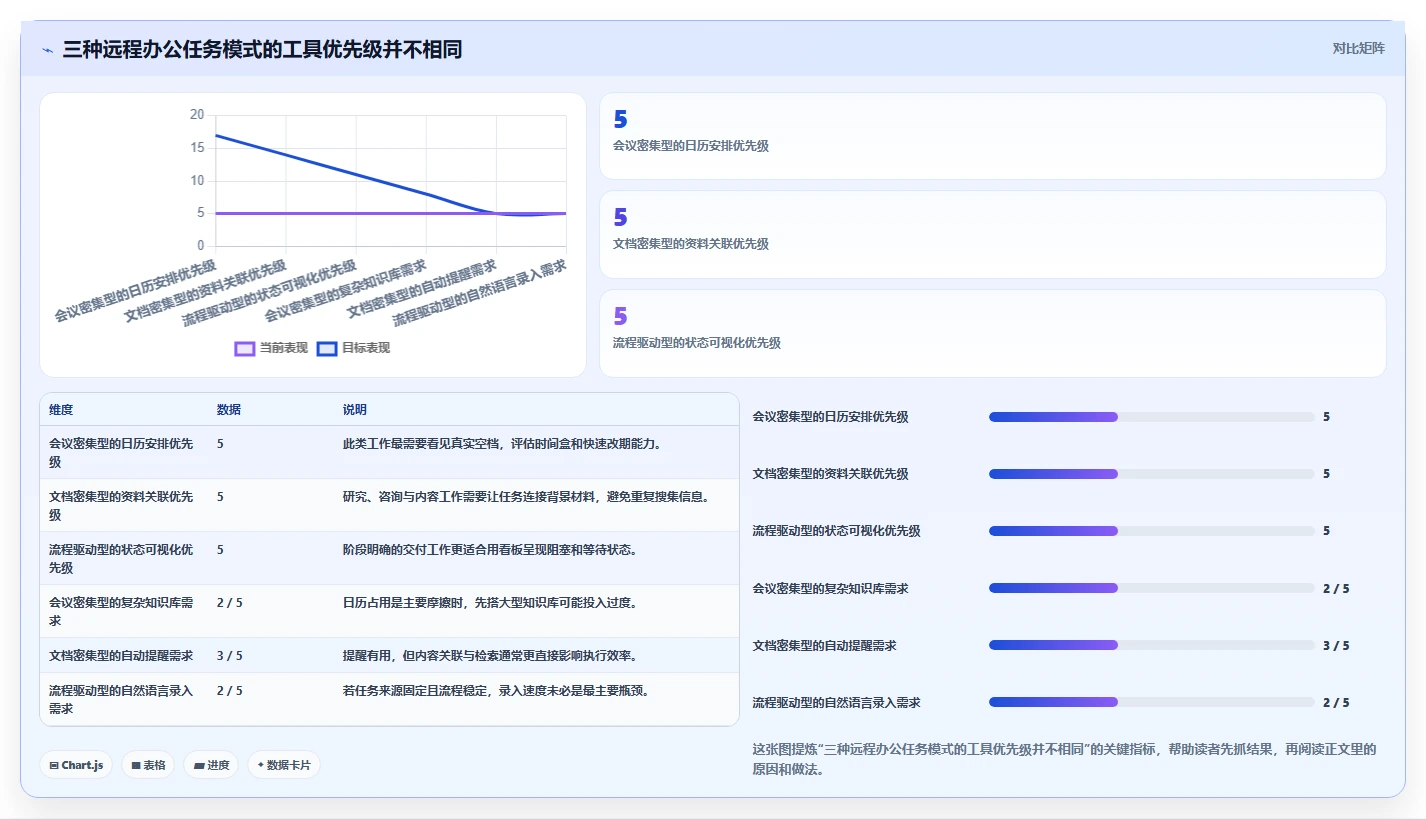Click the table value 3 / 5
Viewport: 1426px width, 819px height.
tap(230, 655)
